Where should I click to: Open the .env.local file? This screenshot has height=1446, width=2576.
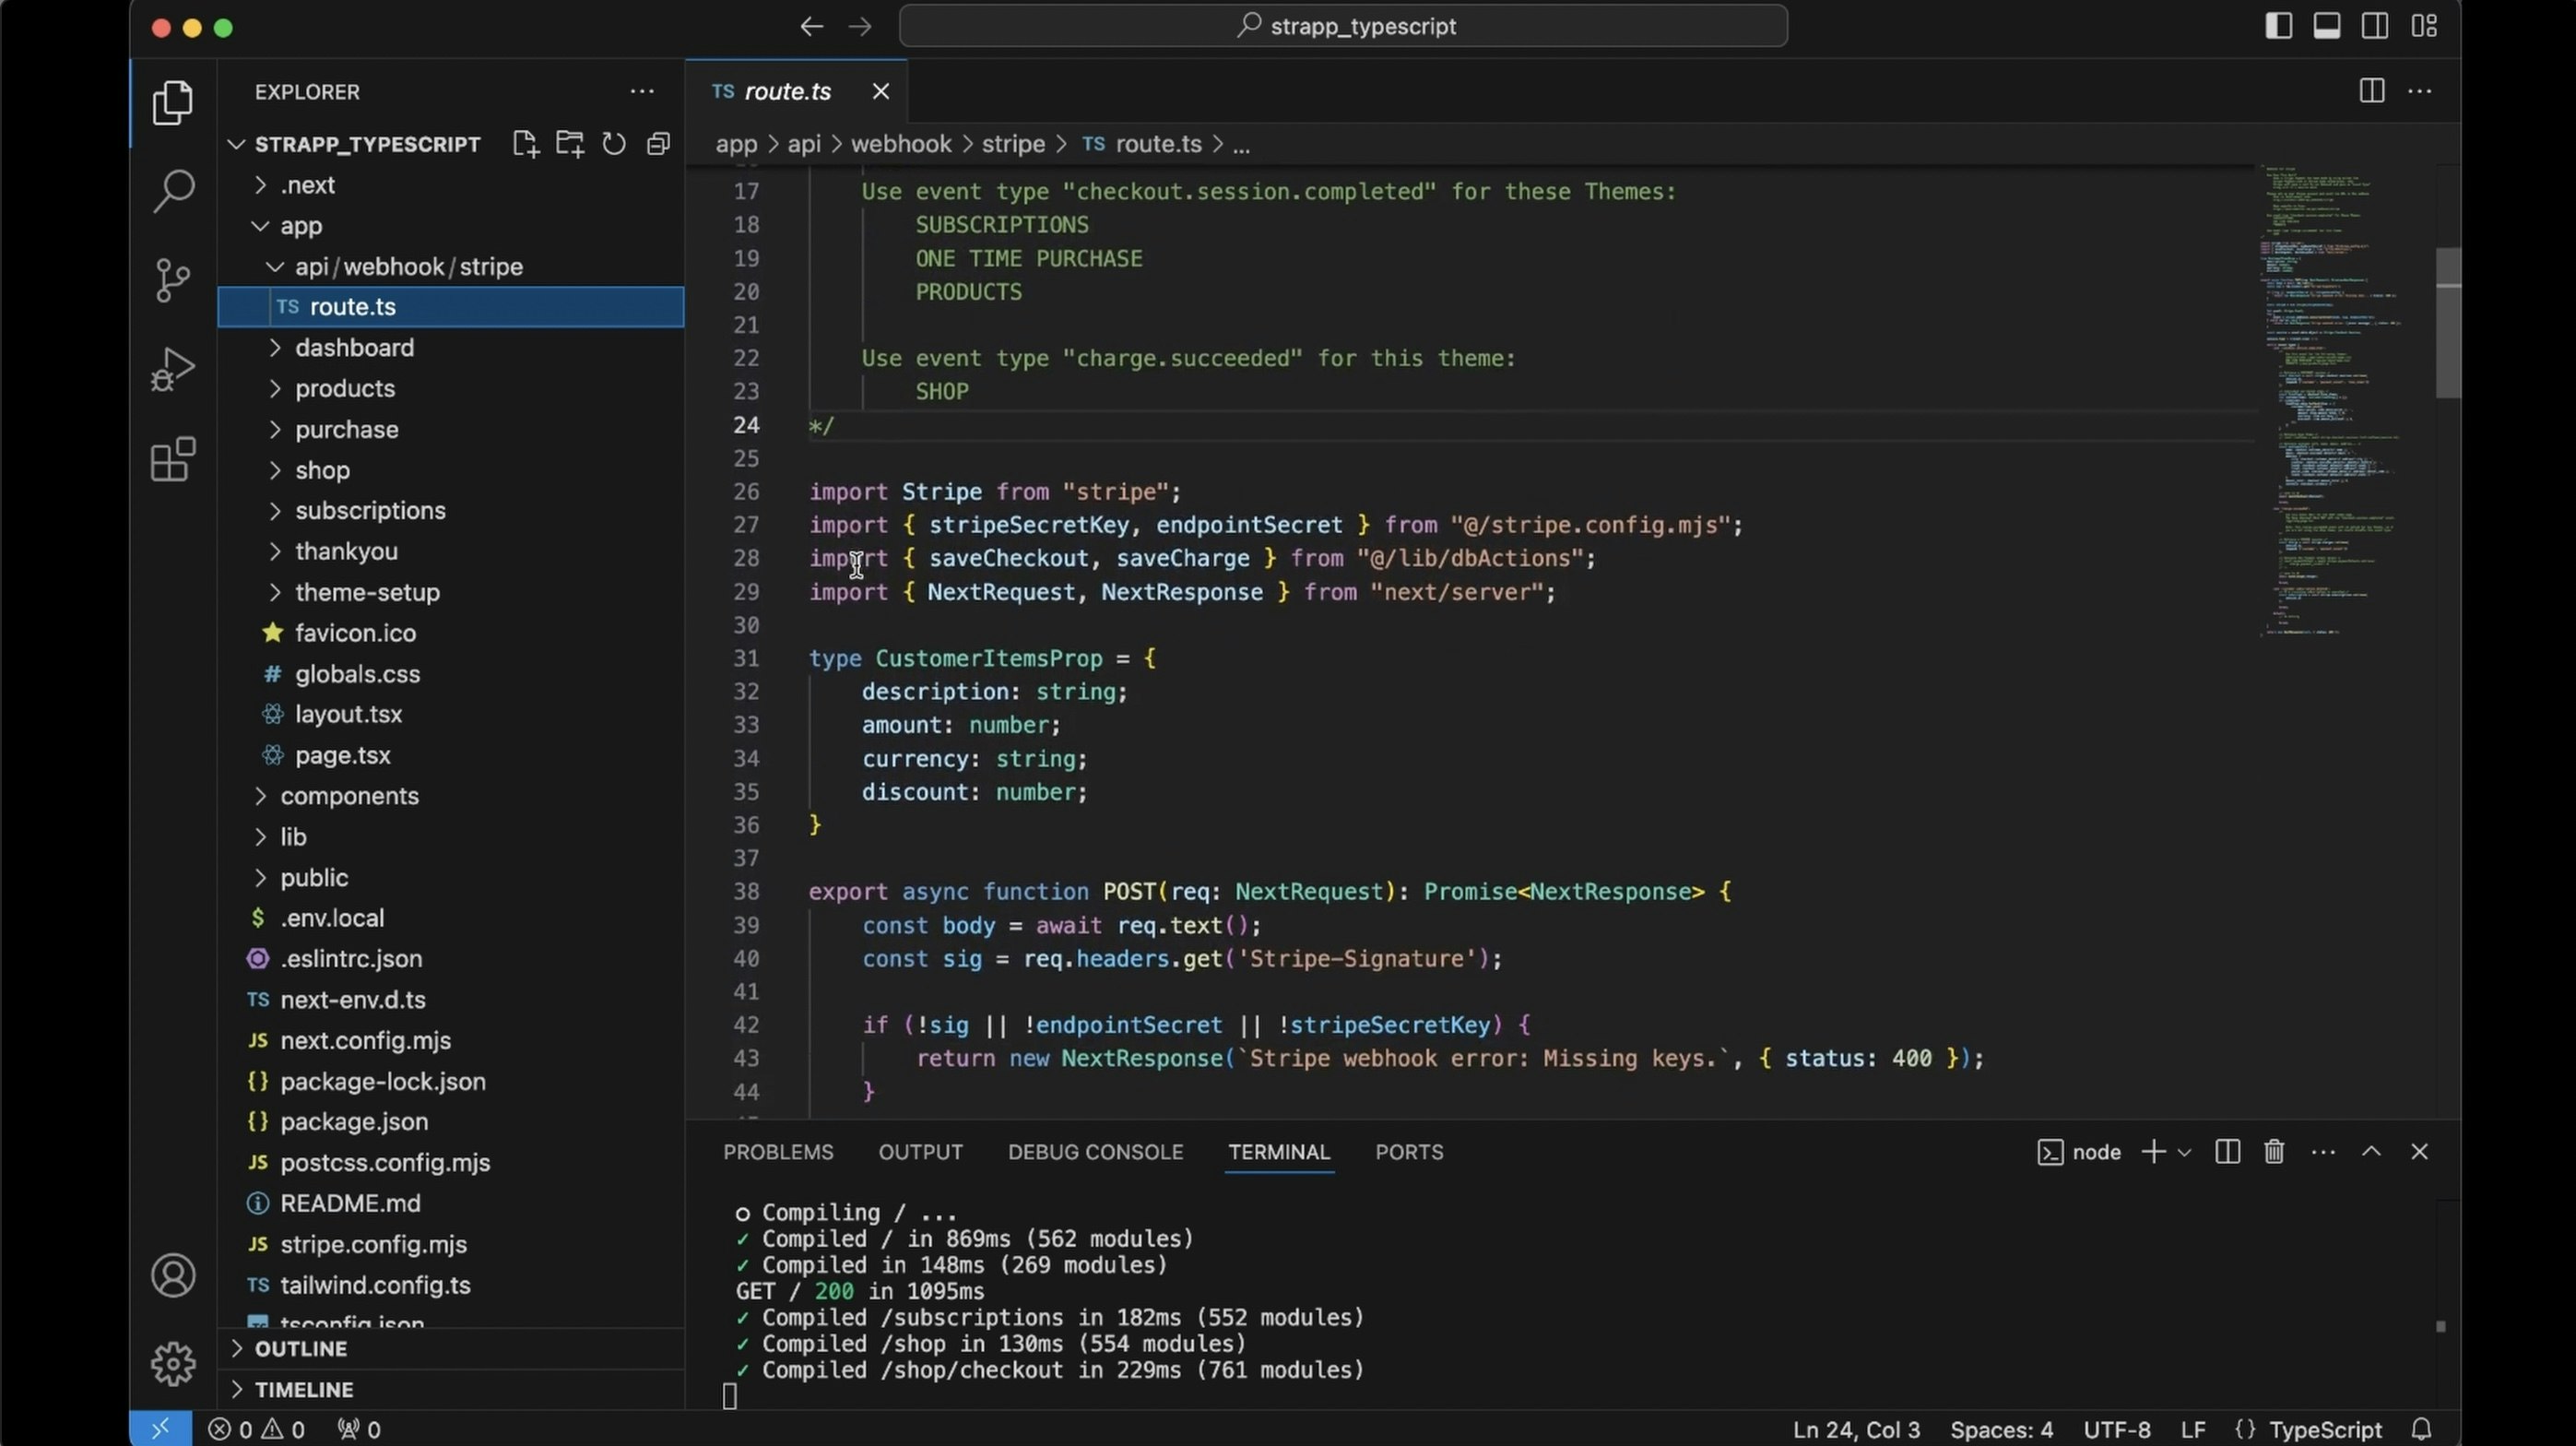[x=331, y=918]
